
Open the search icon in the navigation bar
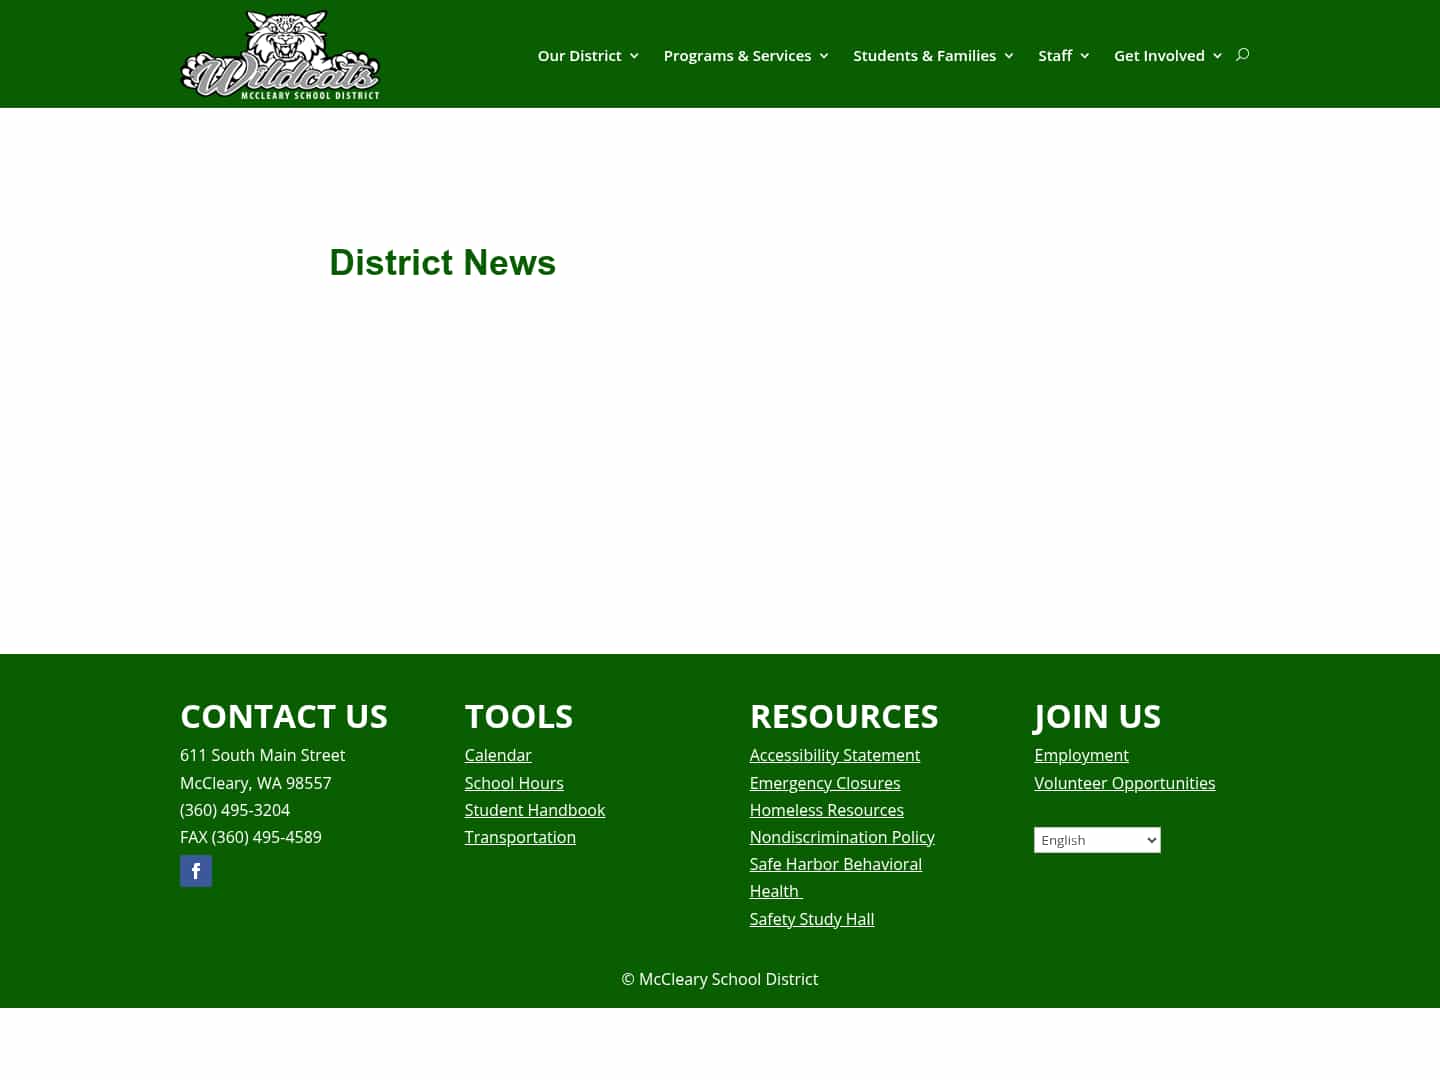(x=1242, y=55)
